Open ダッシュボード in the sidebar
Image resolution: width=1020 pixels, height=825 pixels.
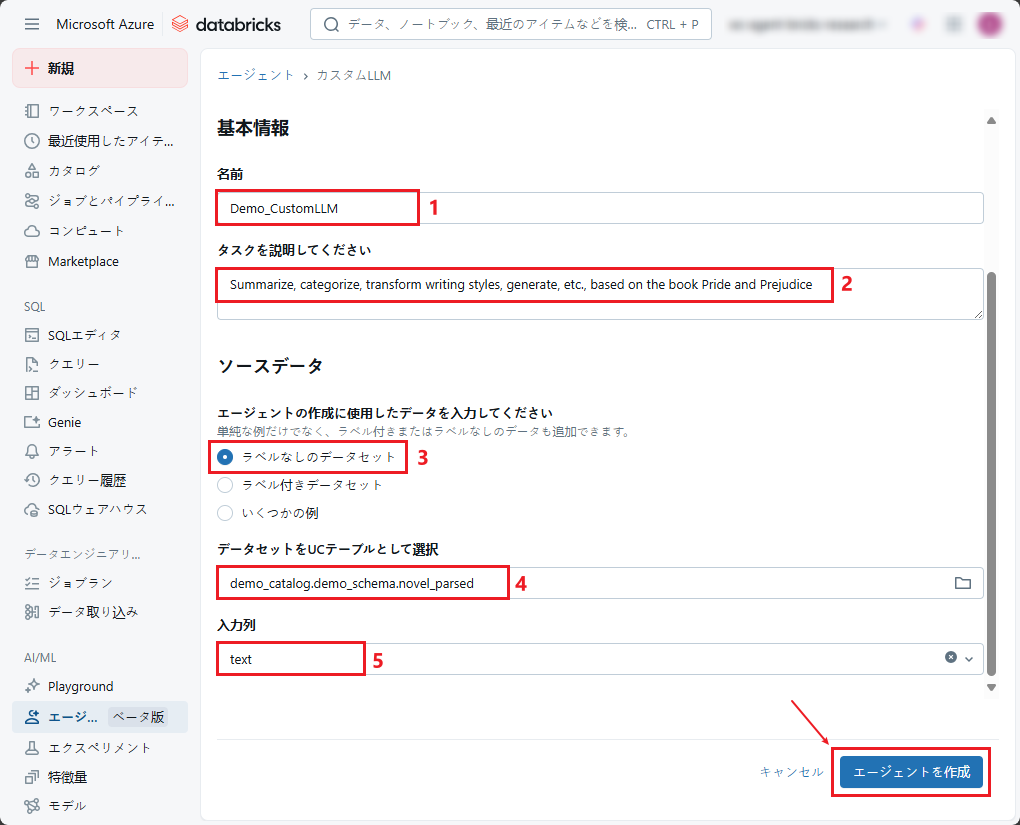click(x=93, y=393)
